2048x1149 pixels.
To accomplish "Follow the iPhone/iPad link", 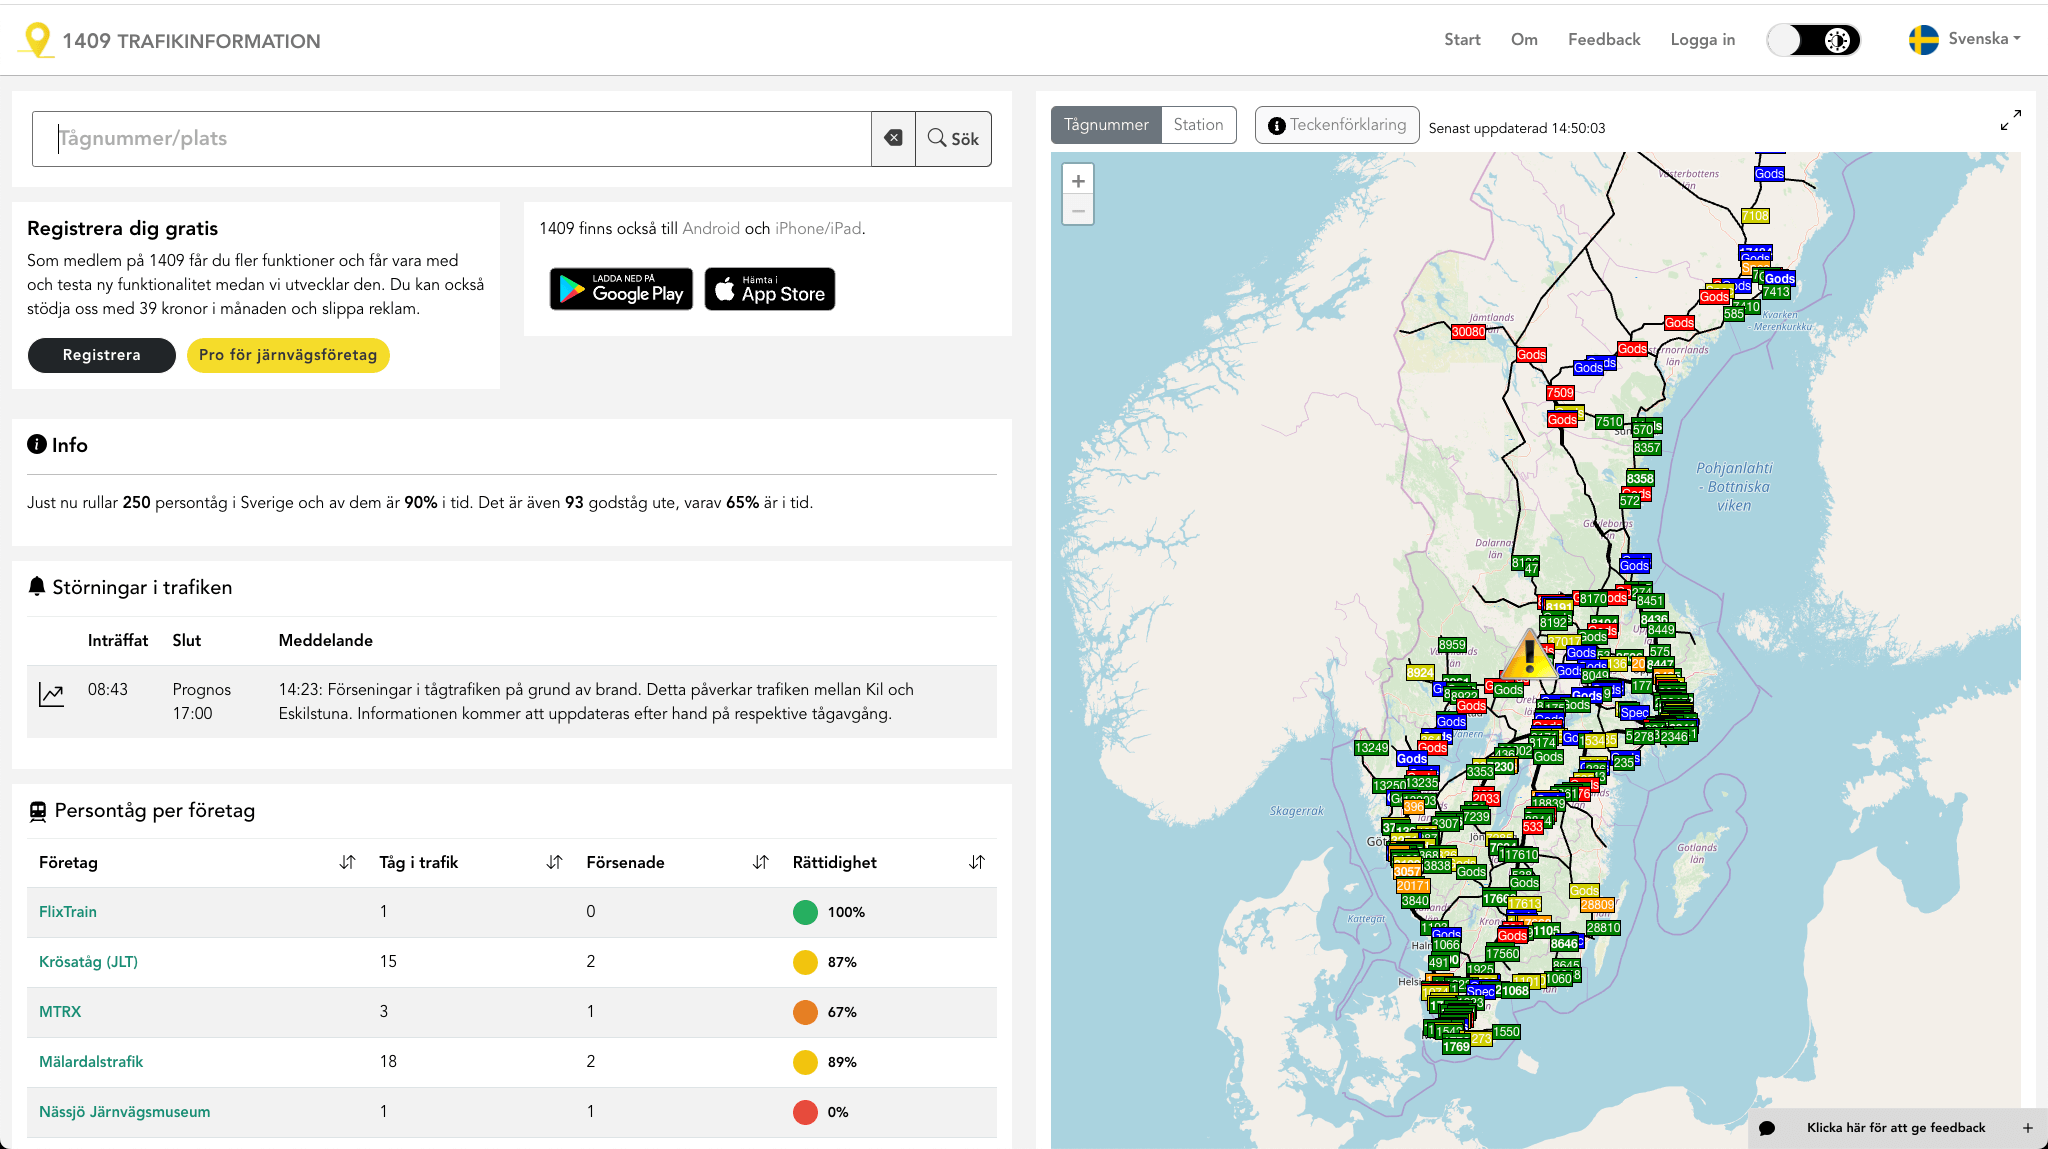I will [x=818, y=228].
